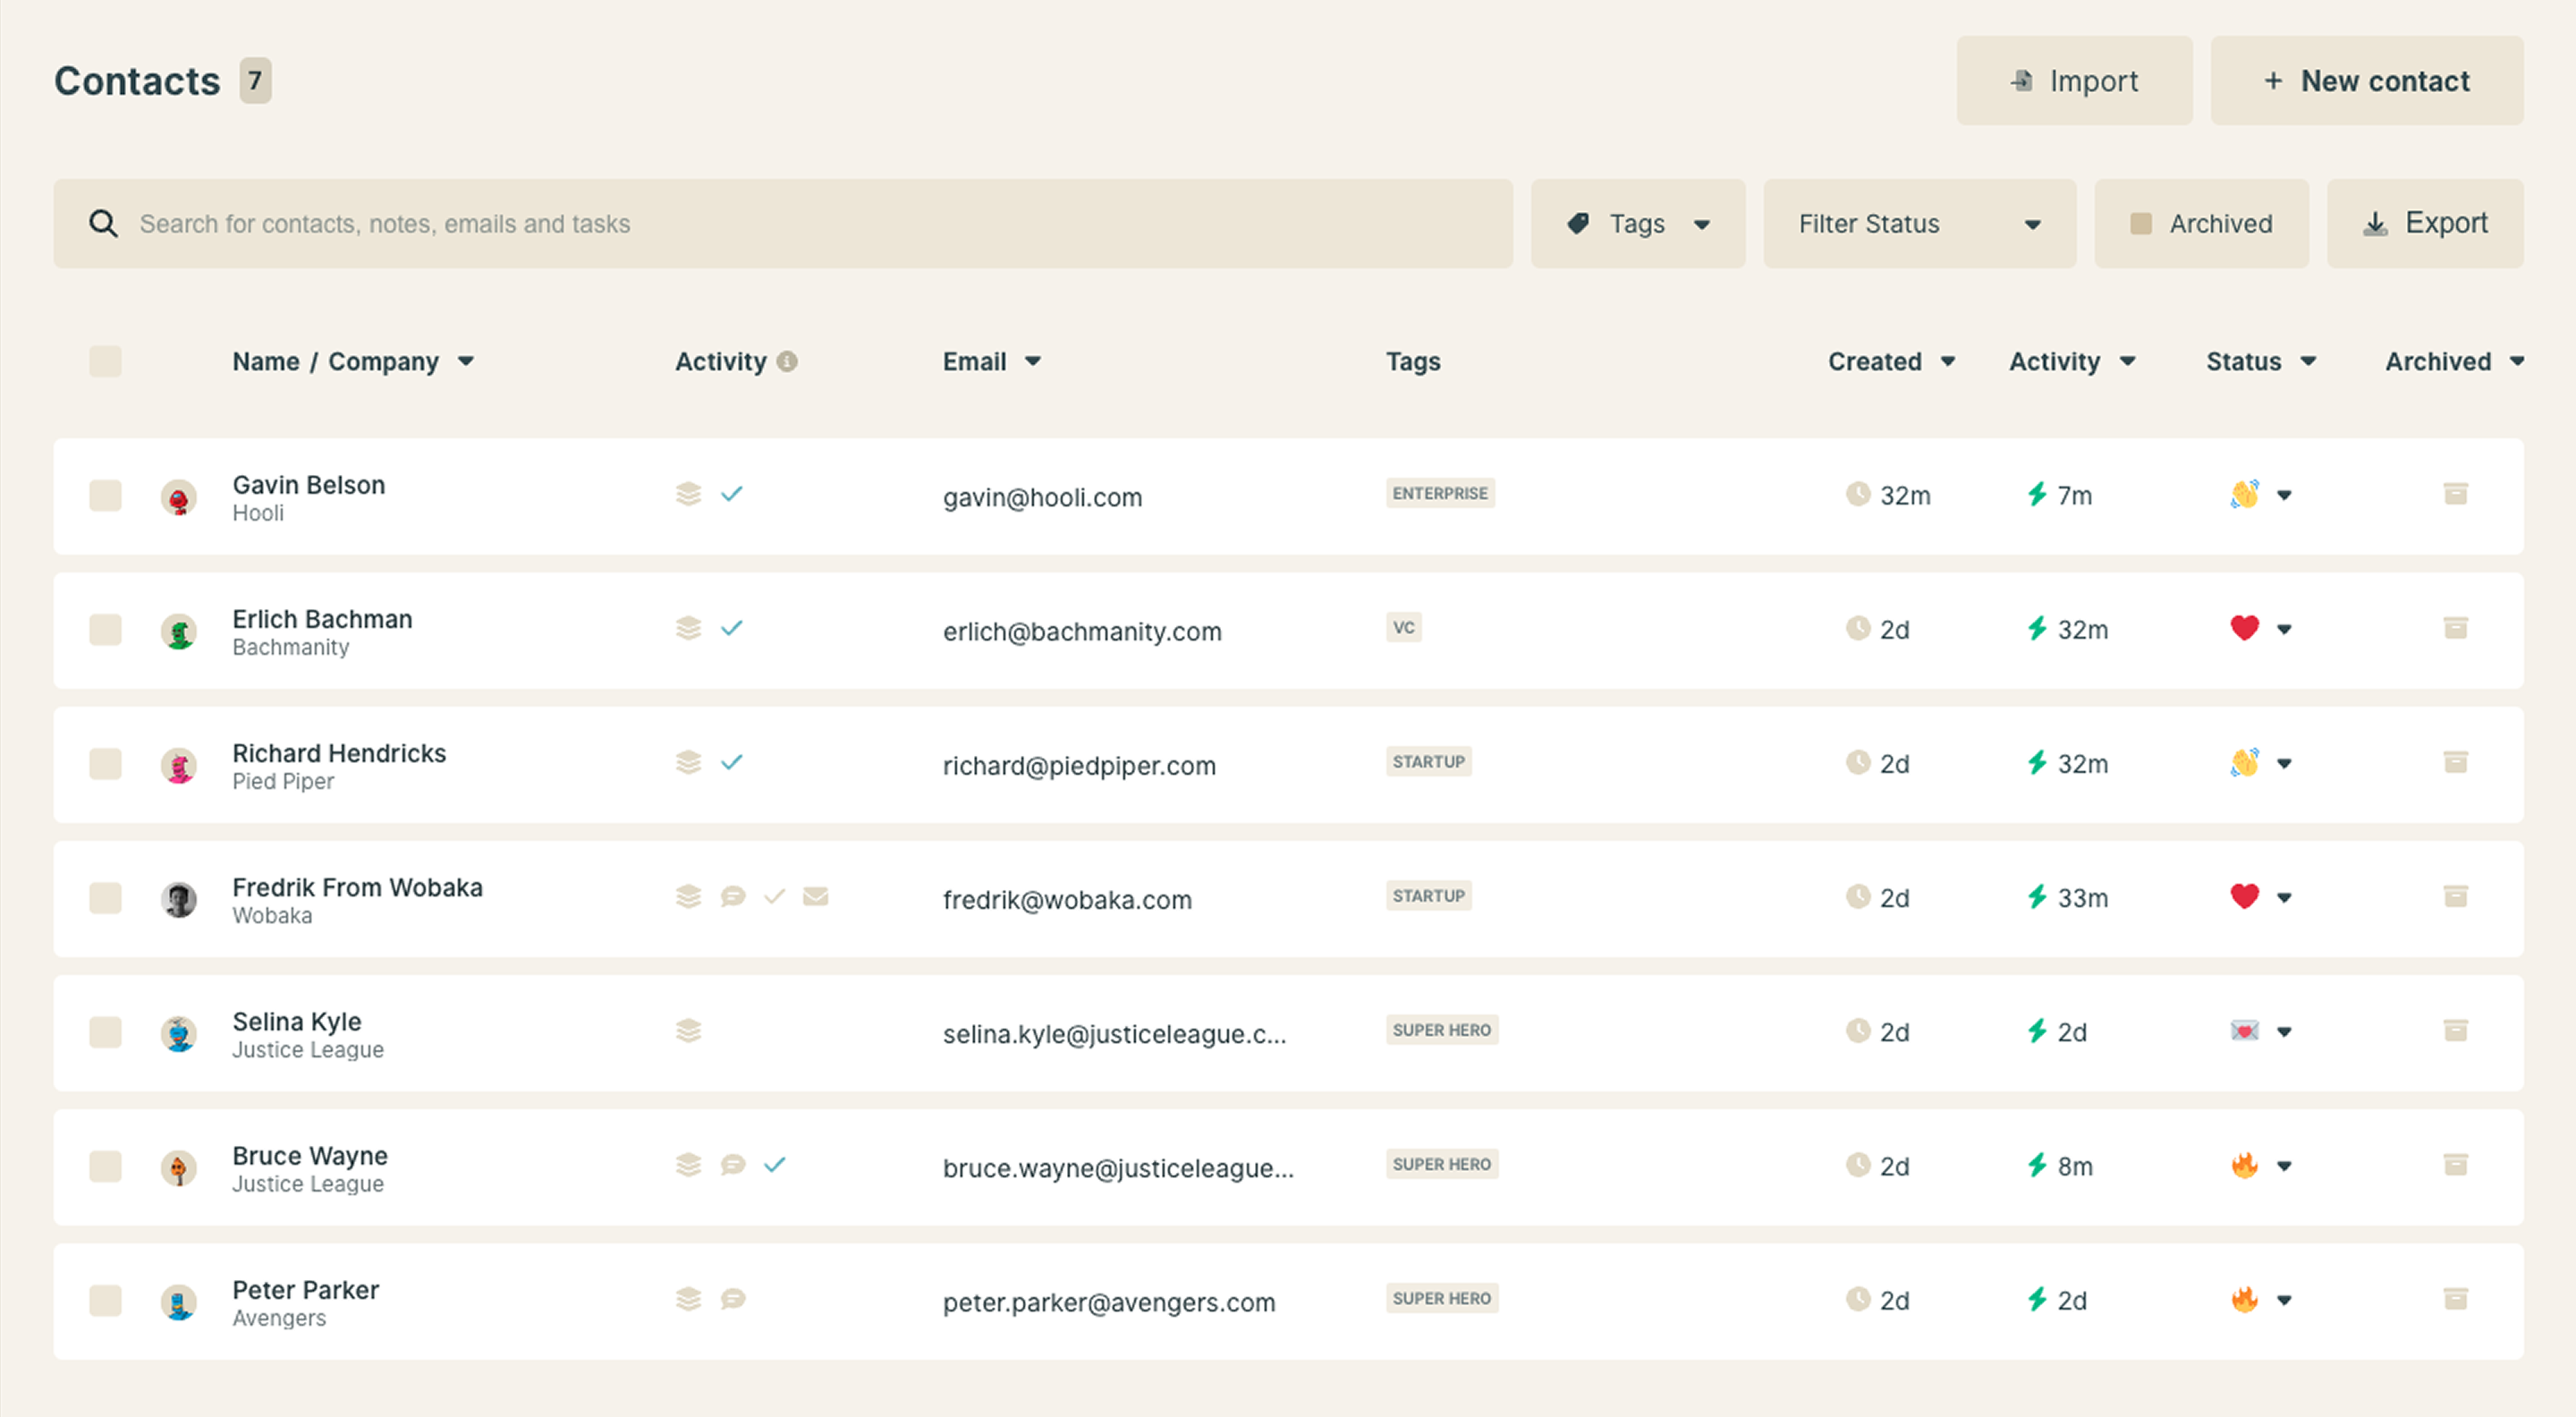Select the Gavin Belson row checkbox
Screen dimensions: 2576x1417
(105, 496)
